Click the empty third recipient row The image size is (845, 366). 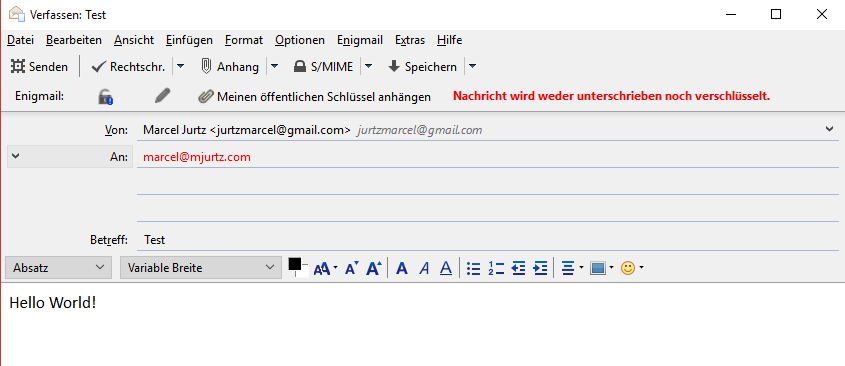coord(488,211)
